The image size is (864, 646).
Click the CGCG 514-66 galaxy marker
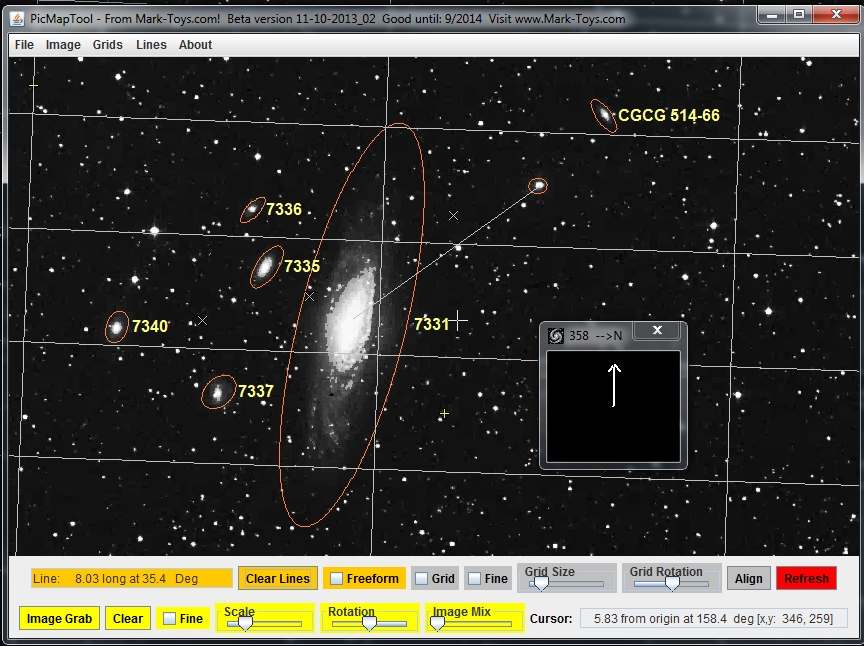603,115
